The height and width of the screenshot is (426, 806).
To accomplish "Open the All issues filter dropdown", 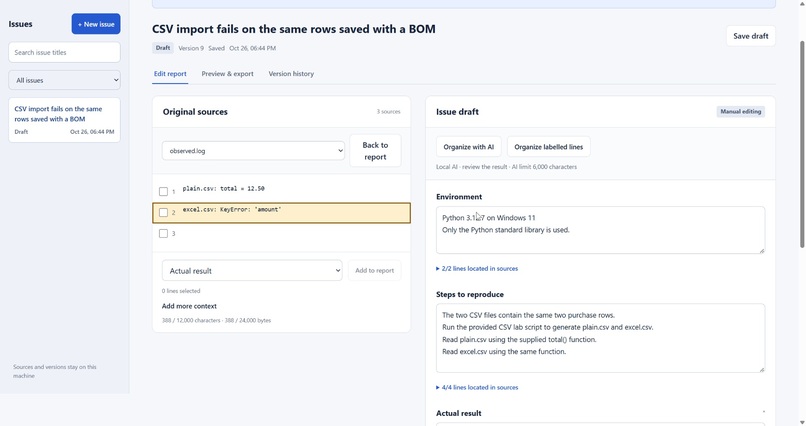I will point(64,80).
